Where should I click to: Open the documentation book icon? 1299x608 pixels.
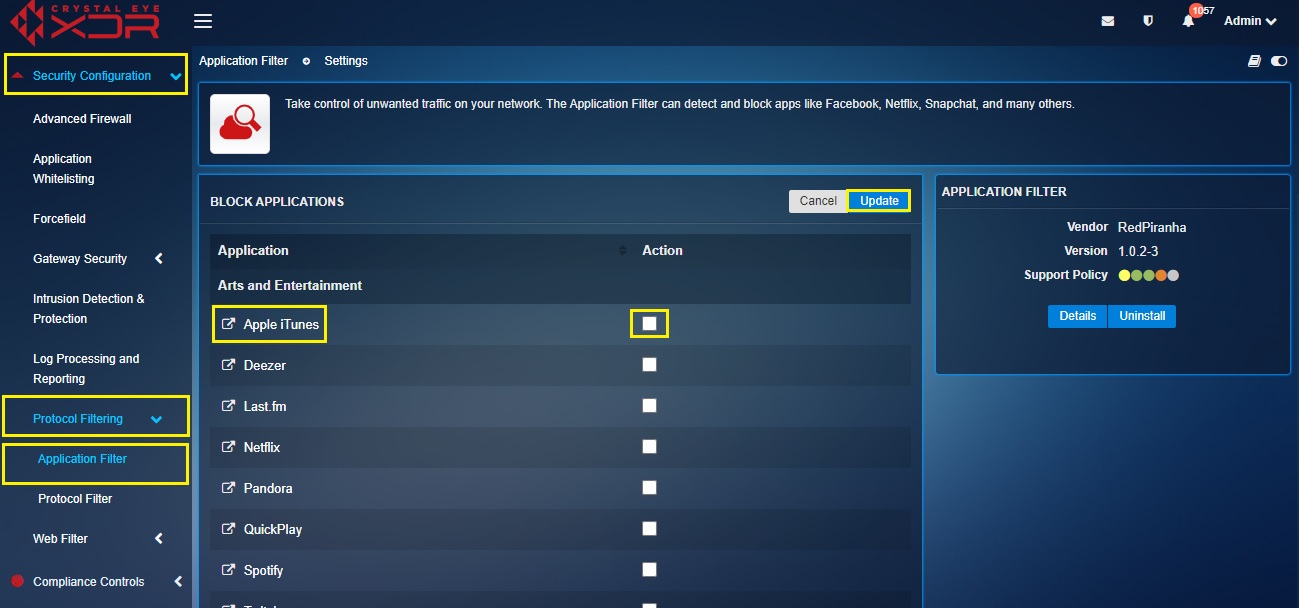[x=1254, y=61]
